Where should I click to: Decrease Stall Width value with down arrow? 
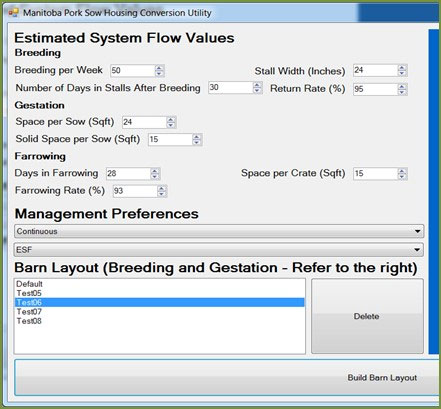click(402, 73)
